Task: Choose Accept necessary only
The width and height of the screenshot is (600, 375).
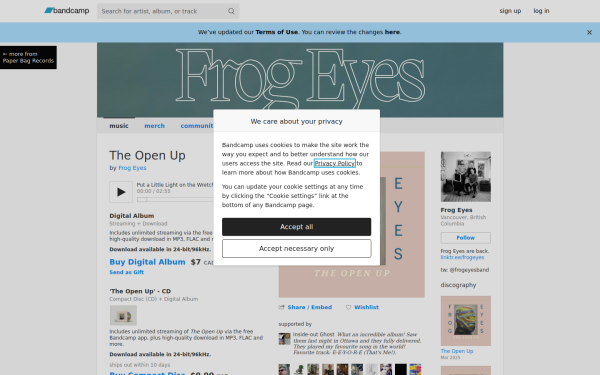Action: tap(297, 249)
